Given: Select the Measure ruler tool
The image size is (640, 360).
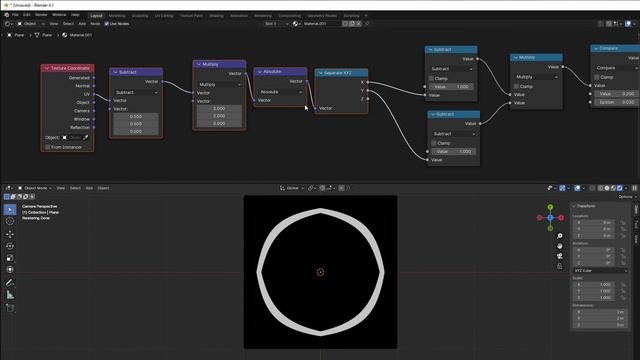Looking at the screenshot, I should coord(10,295).
